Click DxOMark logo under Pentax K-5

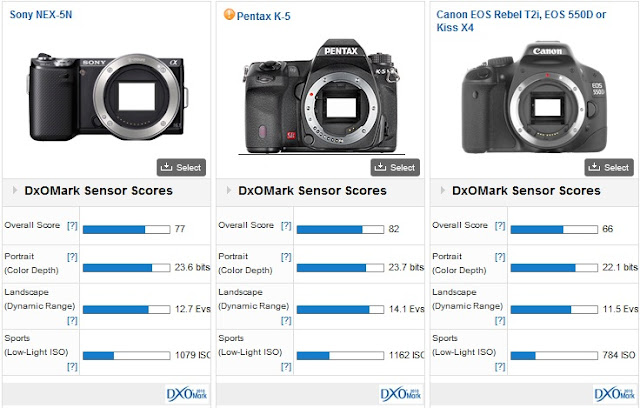tap(401, 395)
